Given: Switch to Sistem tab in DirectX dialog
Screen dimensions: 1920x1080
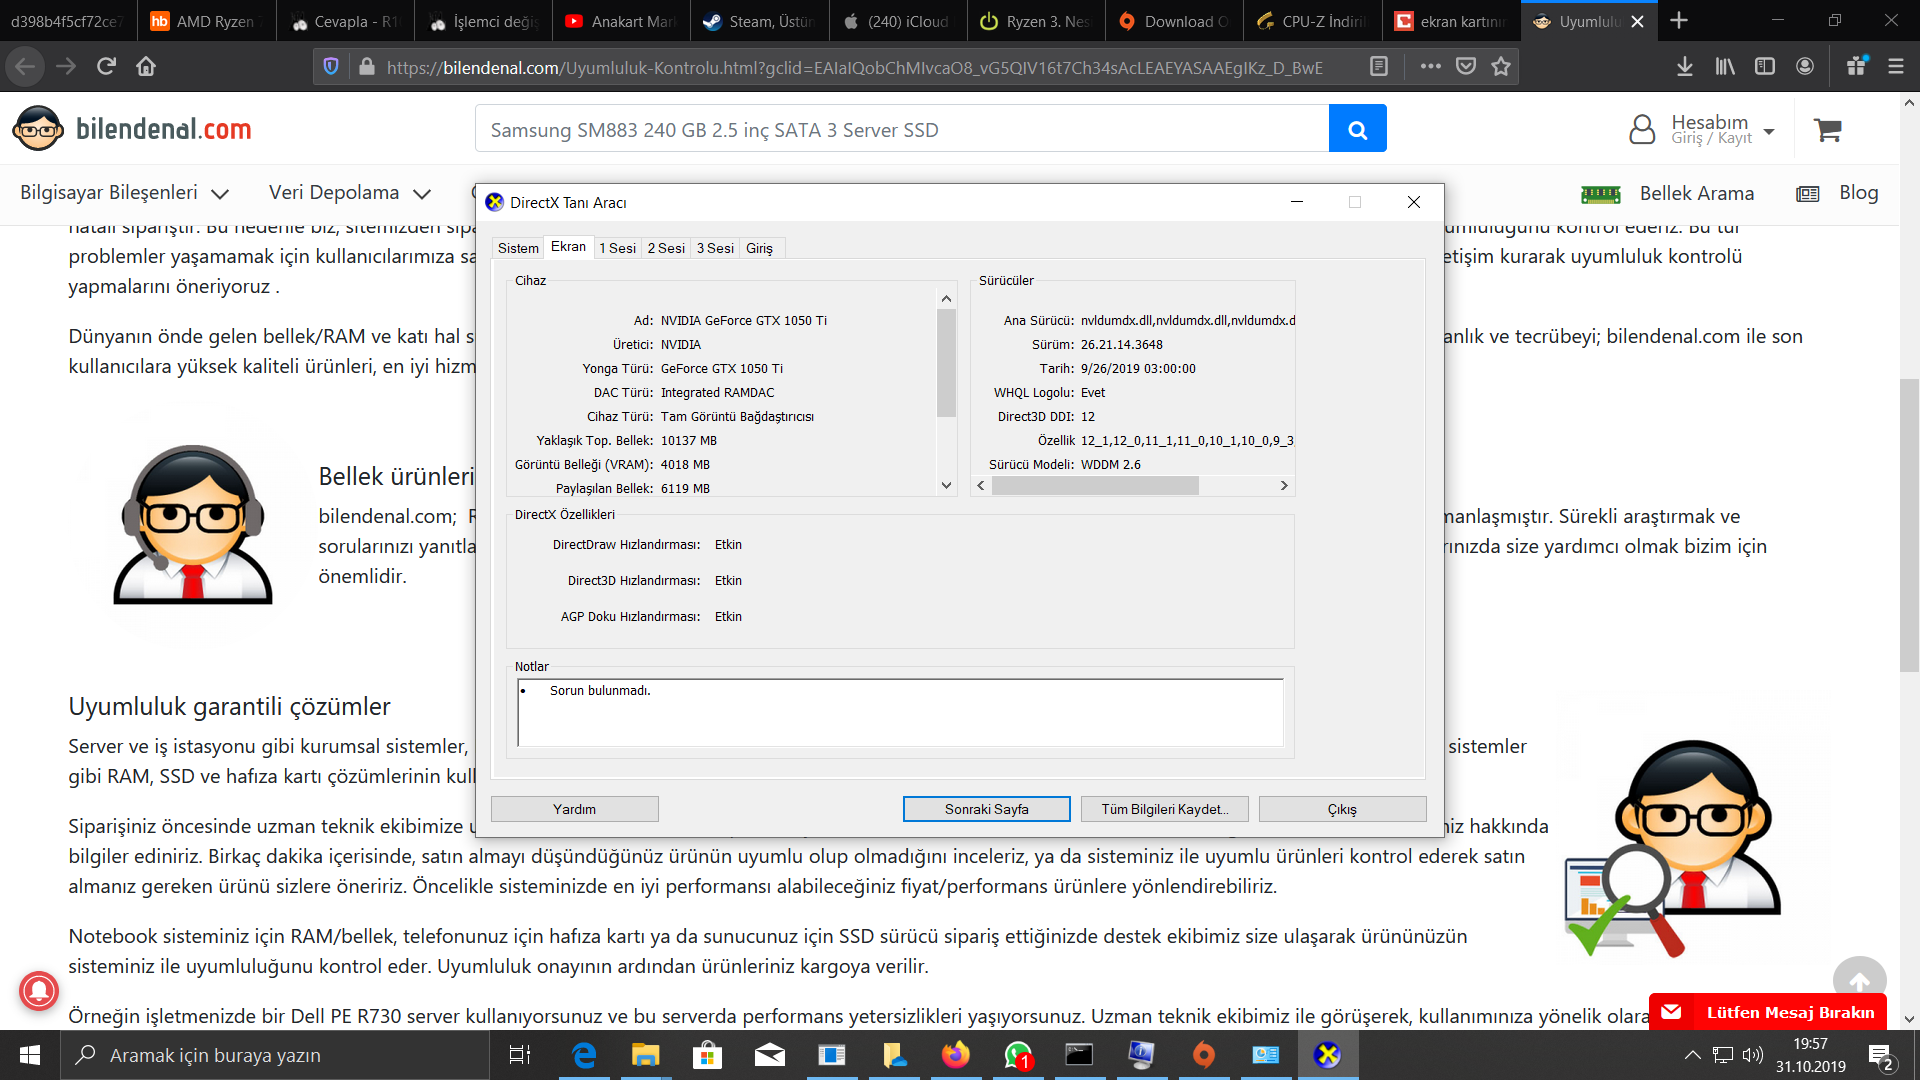Looking at the screenshot, I should tap(518, 248).
